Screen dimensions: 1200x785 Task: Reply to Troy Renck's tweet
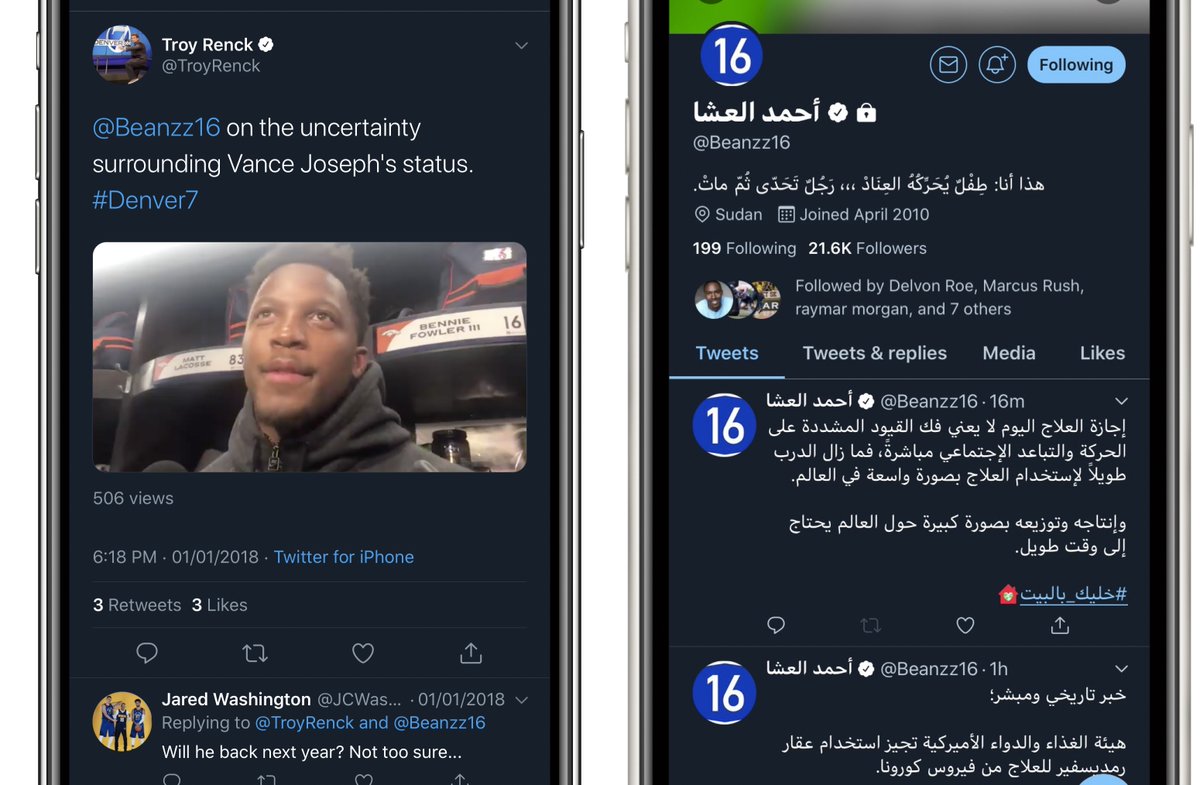point(147,653)
